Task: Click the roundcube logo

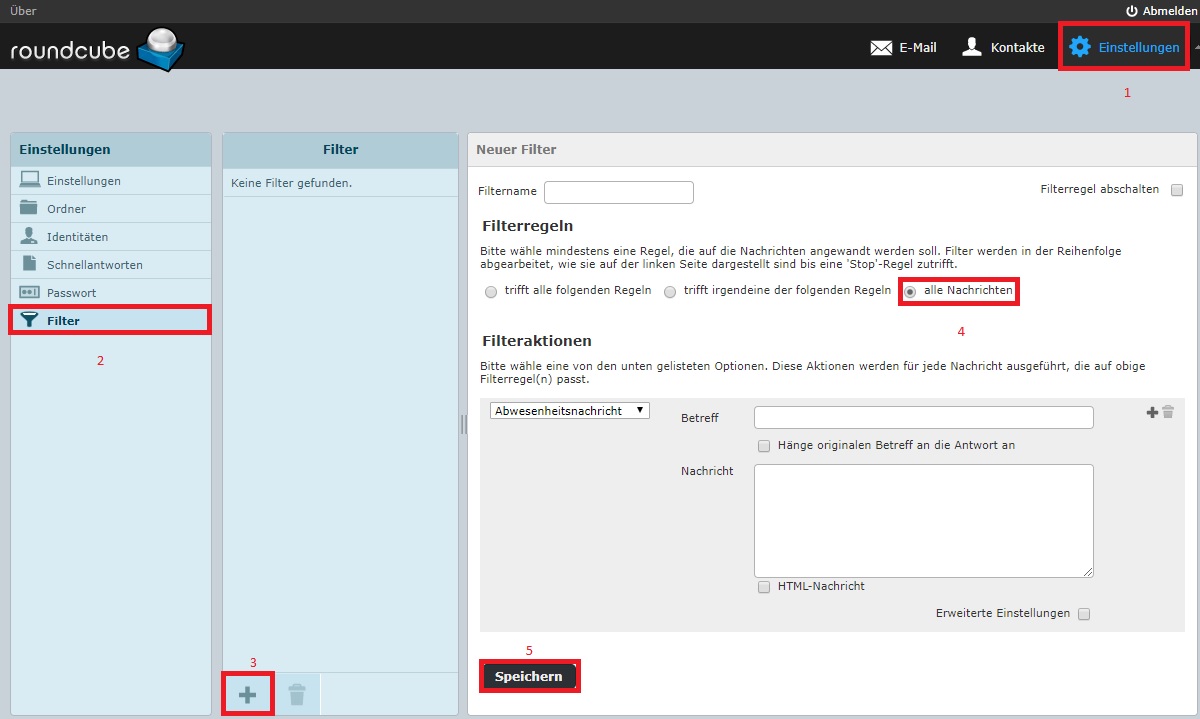Action: coord(97,48)
